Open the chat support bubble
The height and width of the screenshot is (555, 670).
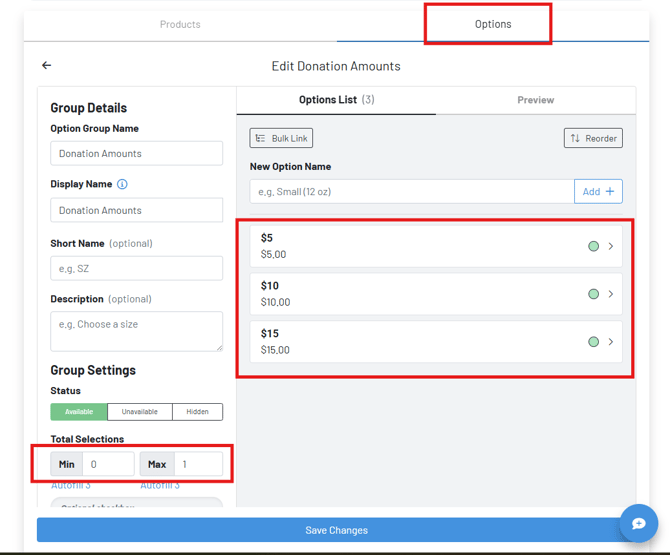pyautogui.click(x=638, y=523)
